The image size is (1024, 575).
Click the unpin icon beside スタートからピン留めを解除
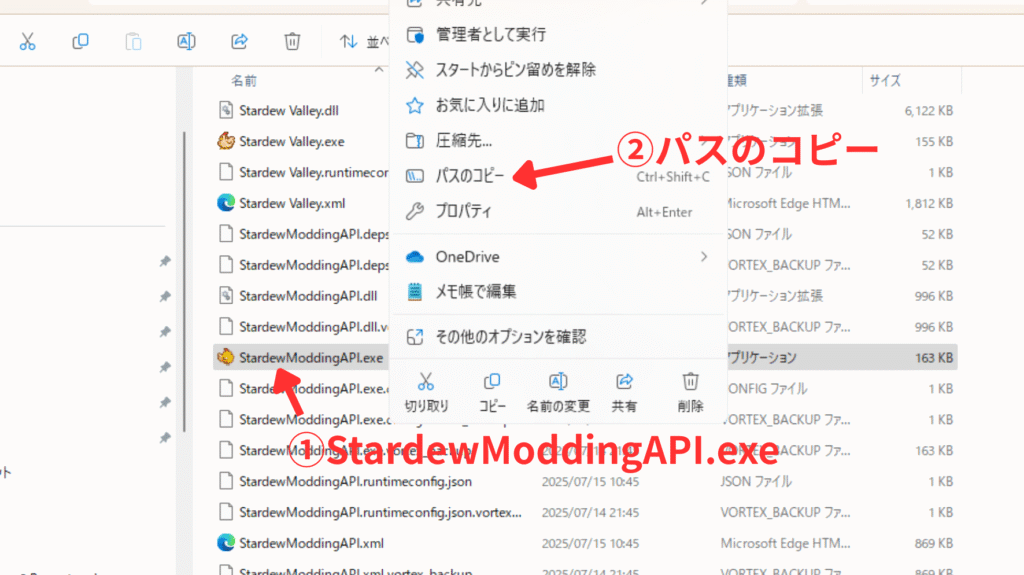pyautogui.click(x=415, y=70)
